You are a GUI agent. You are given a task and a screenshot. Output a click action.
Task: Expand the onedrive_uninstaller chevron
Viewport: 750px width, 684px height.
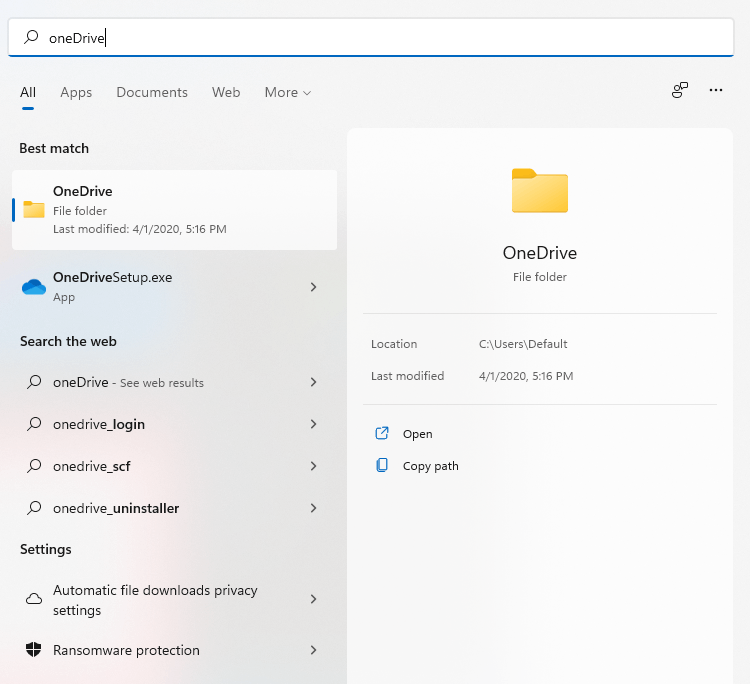point(313,508)
